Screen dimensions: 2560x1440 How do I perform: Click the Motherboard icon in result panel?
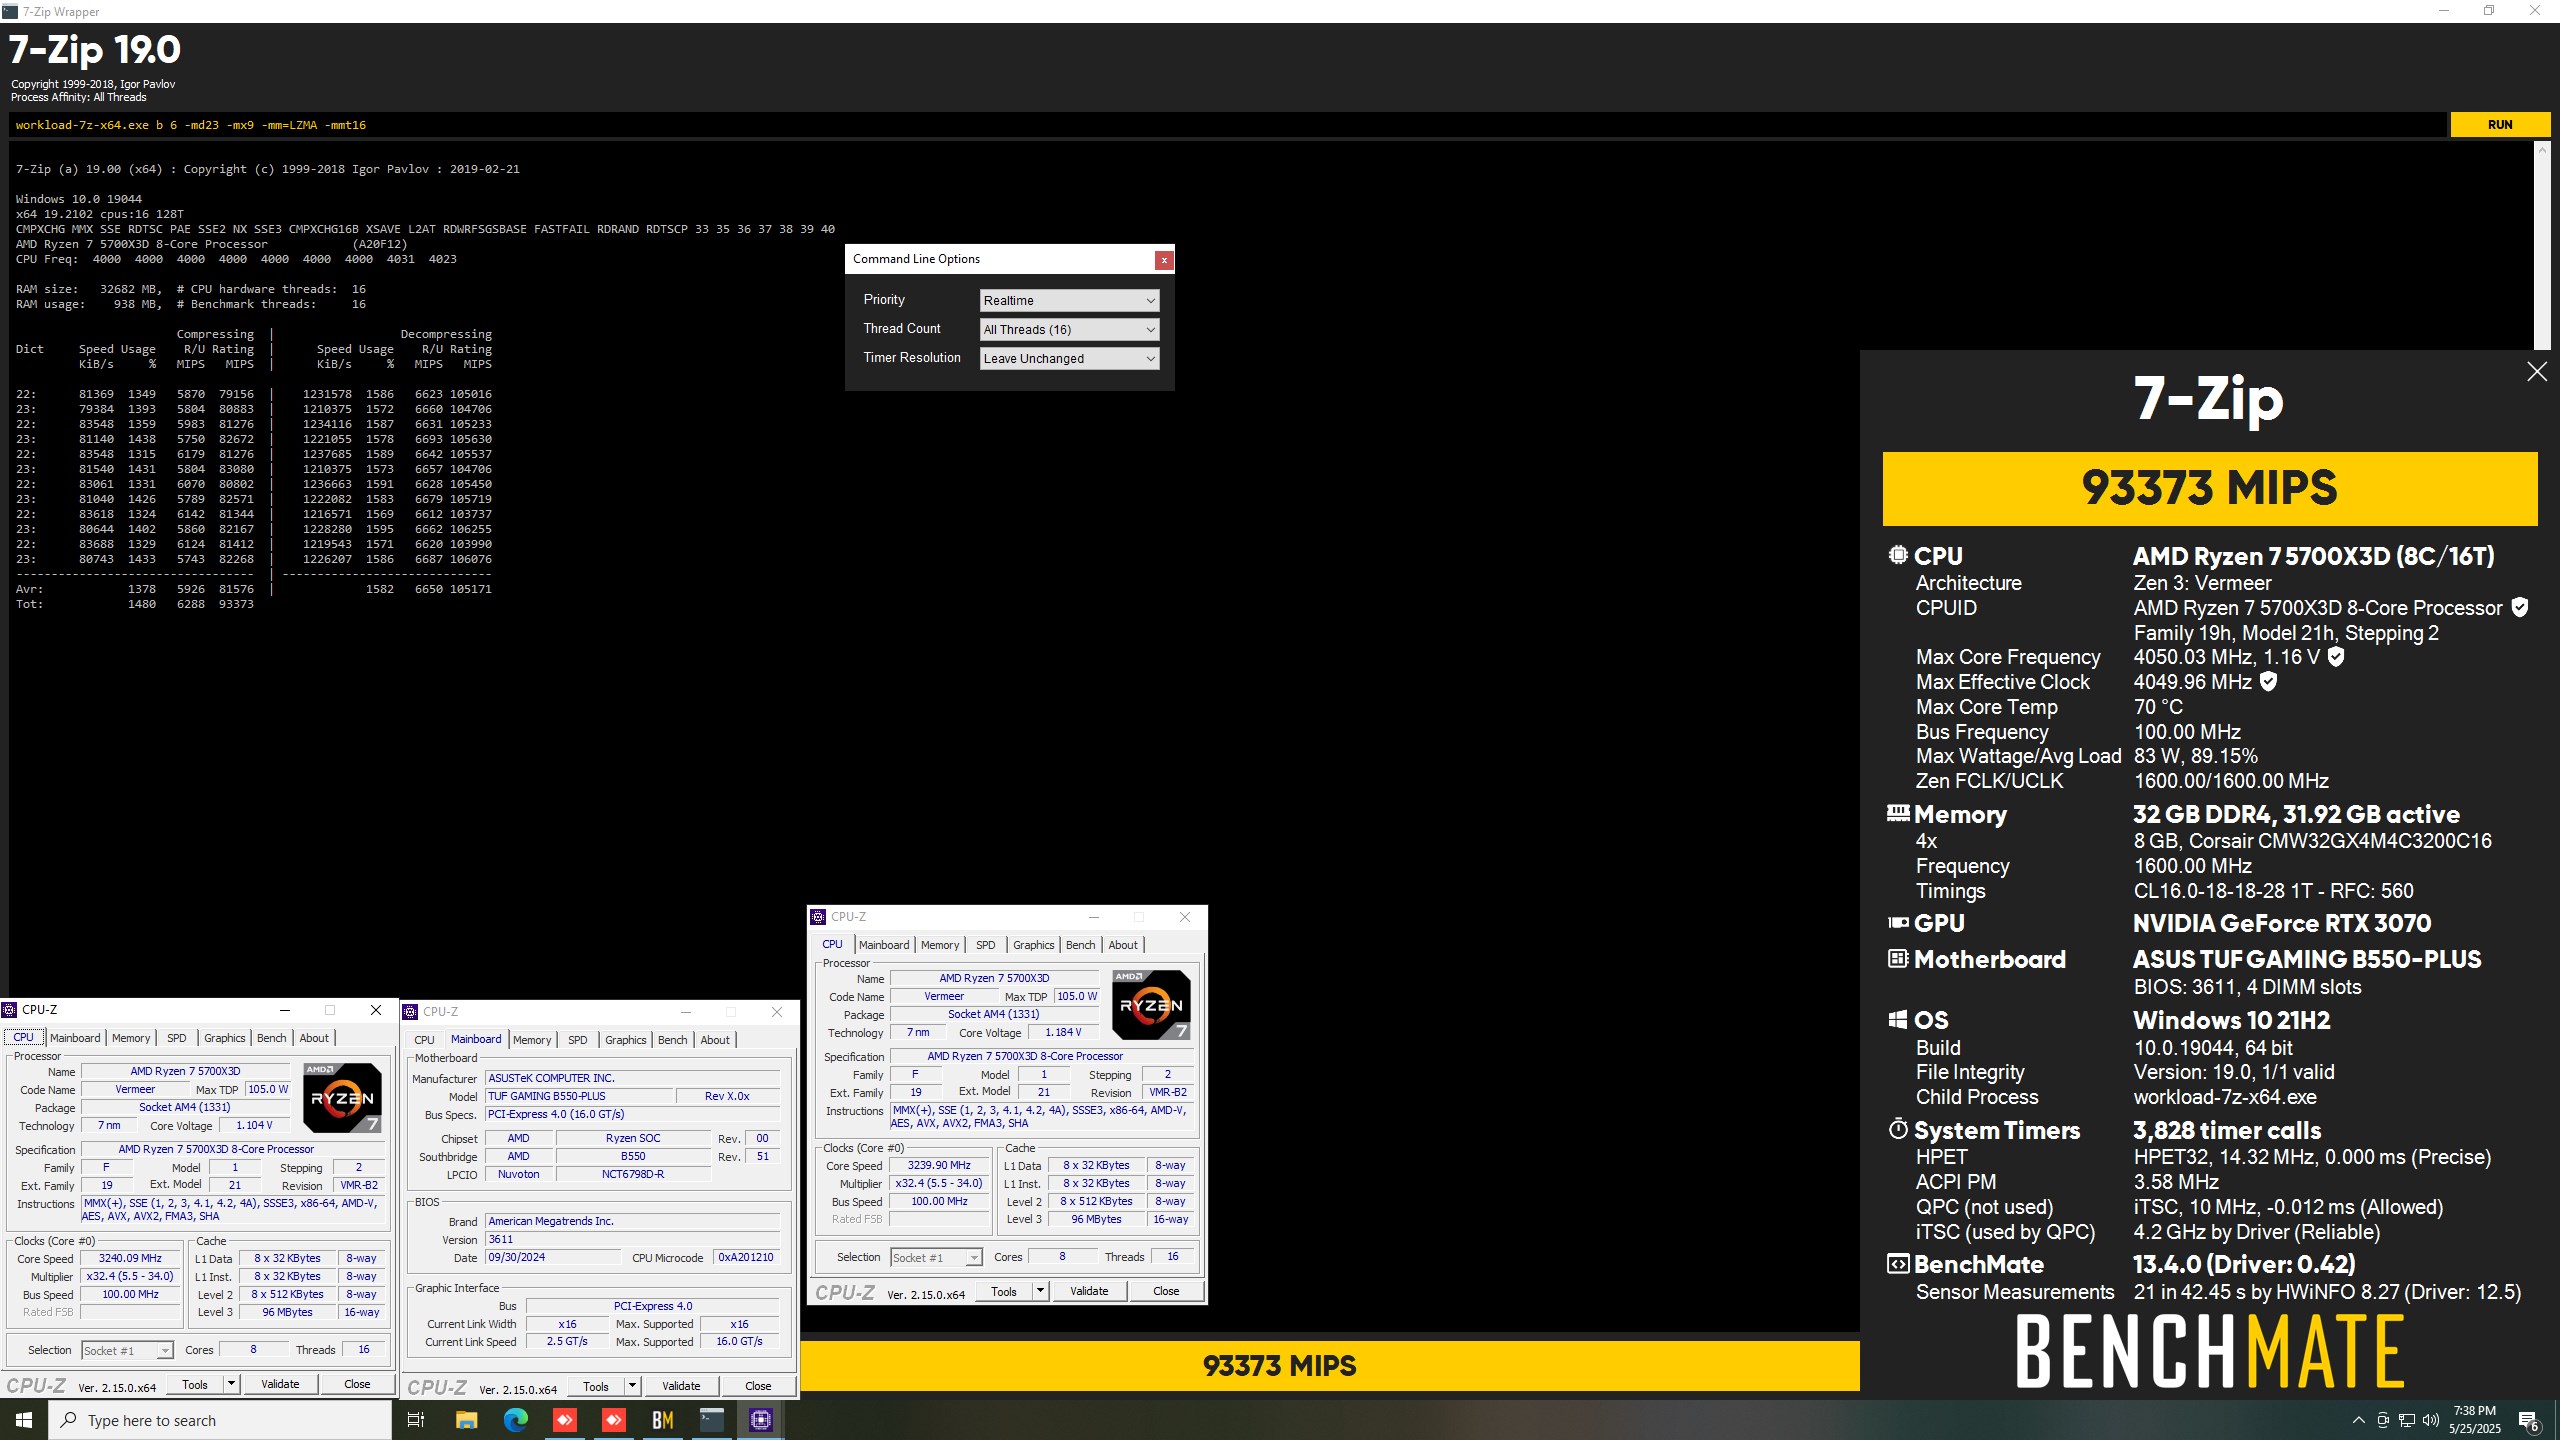coord(1898,958)
